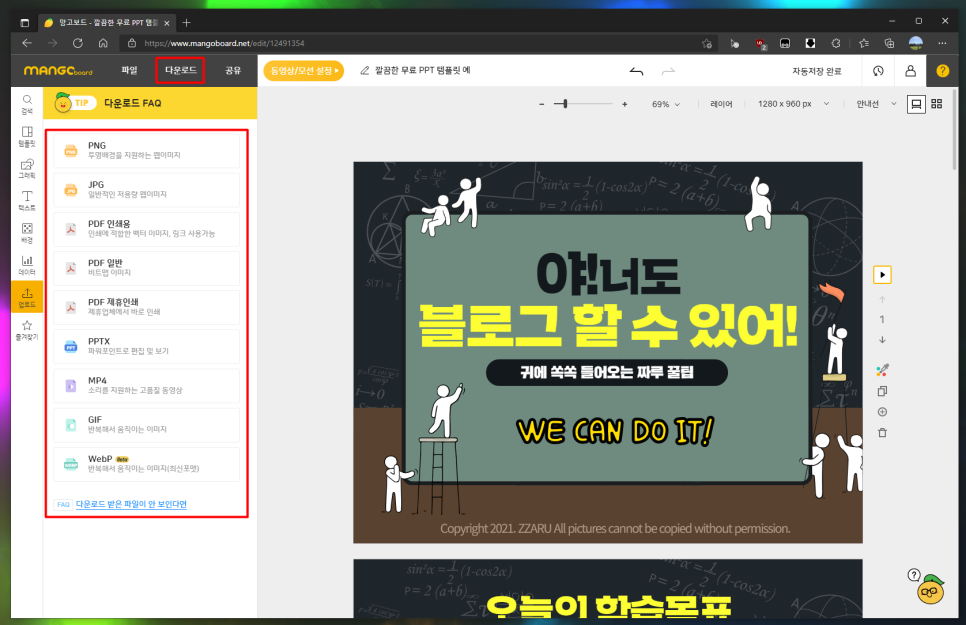Duplicate the current slide
Viewport: 966px width, 625px height.
click(x=882, y=391)
